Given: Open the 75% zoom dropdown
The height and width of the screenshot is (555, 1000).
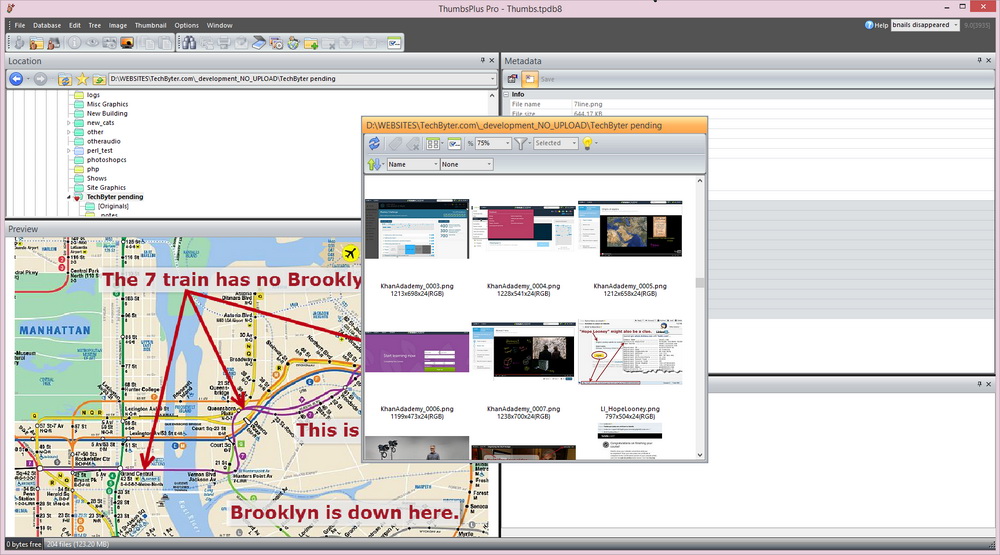Looking at the screenshot, I should [x=508, y=144].
